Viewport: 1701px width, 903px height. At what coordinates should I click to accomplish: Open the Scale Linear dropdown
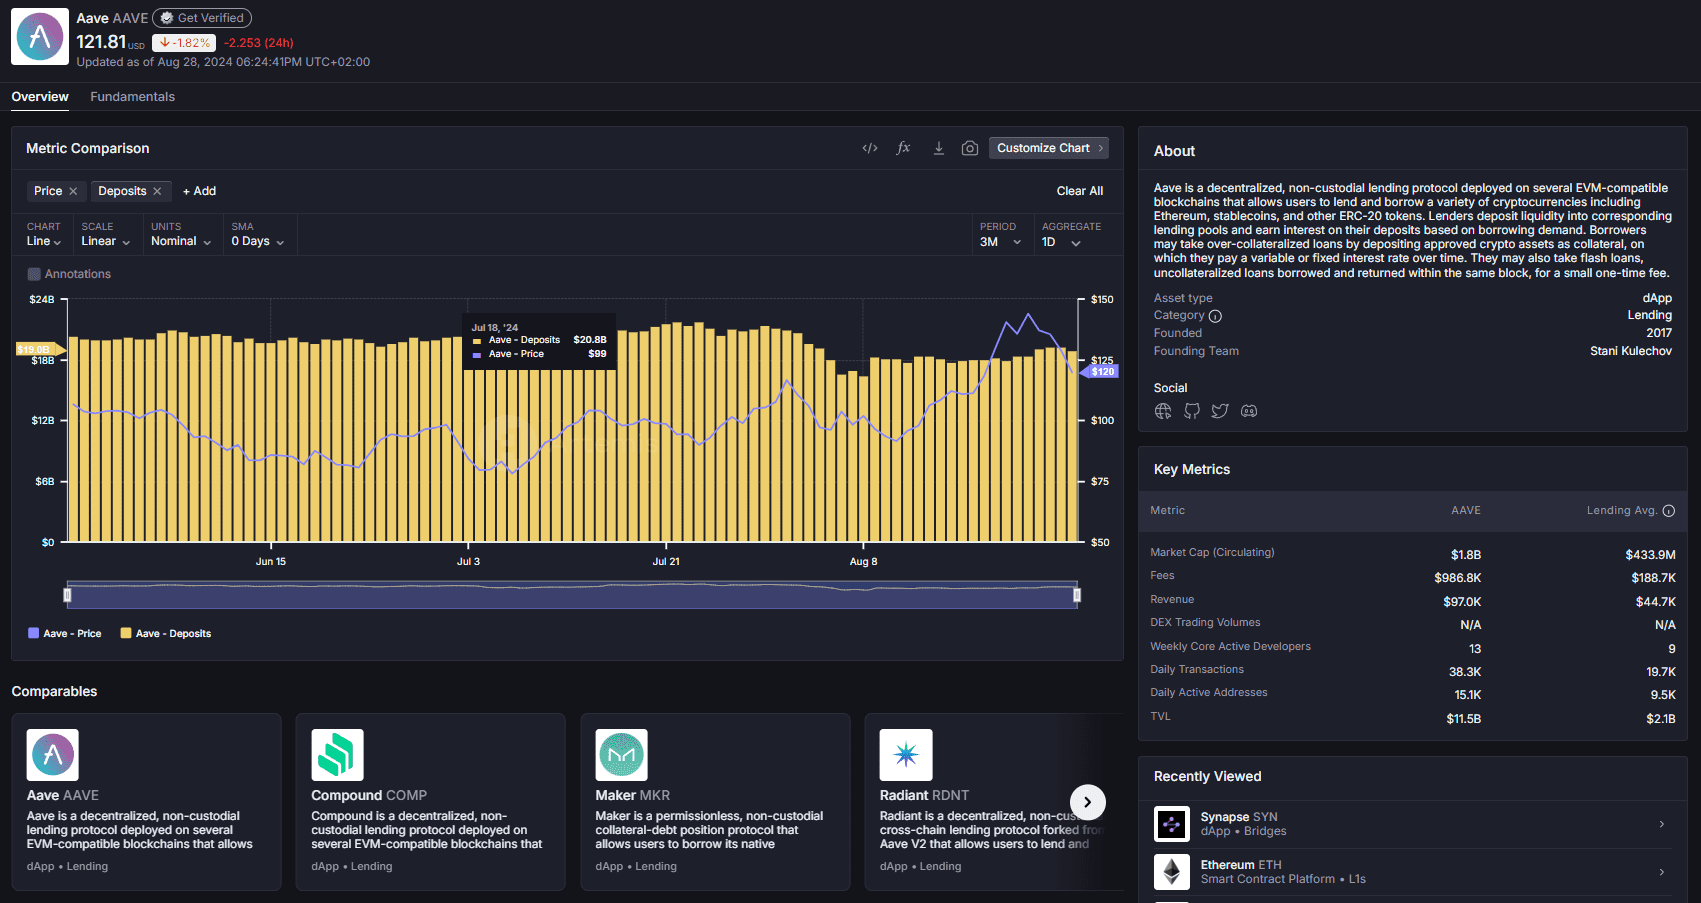tap(106, 241)
